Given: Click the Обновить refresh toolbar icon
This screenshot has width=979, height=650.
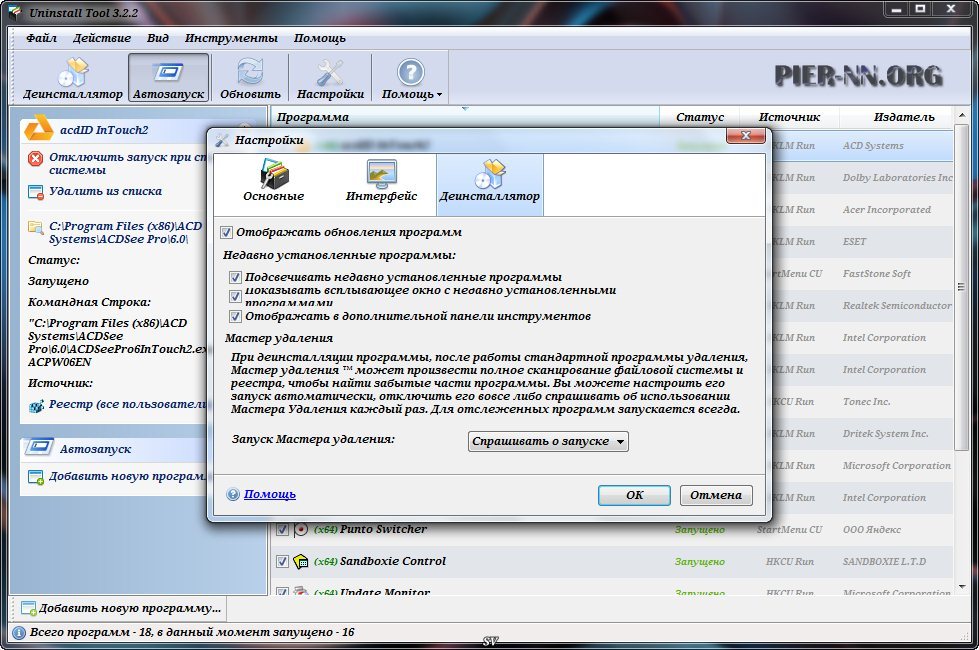Looking at the screenshot, I should pos(250,78).
